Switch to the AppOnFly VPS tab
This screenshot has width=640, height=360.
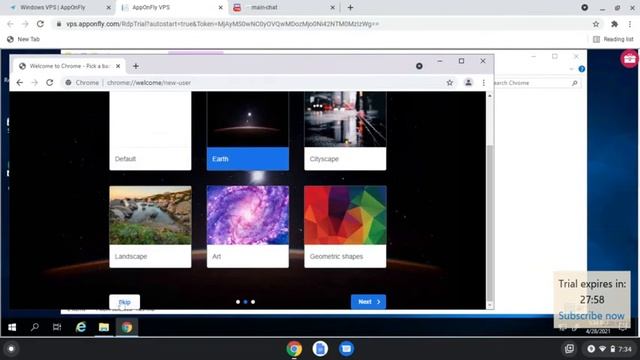pos(171,7)
